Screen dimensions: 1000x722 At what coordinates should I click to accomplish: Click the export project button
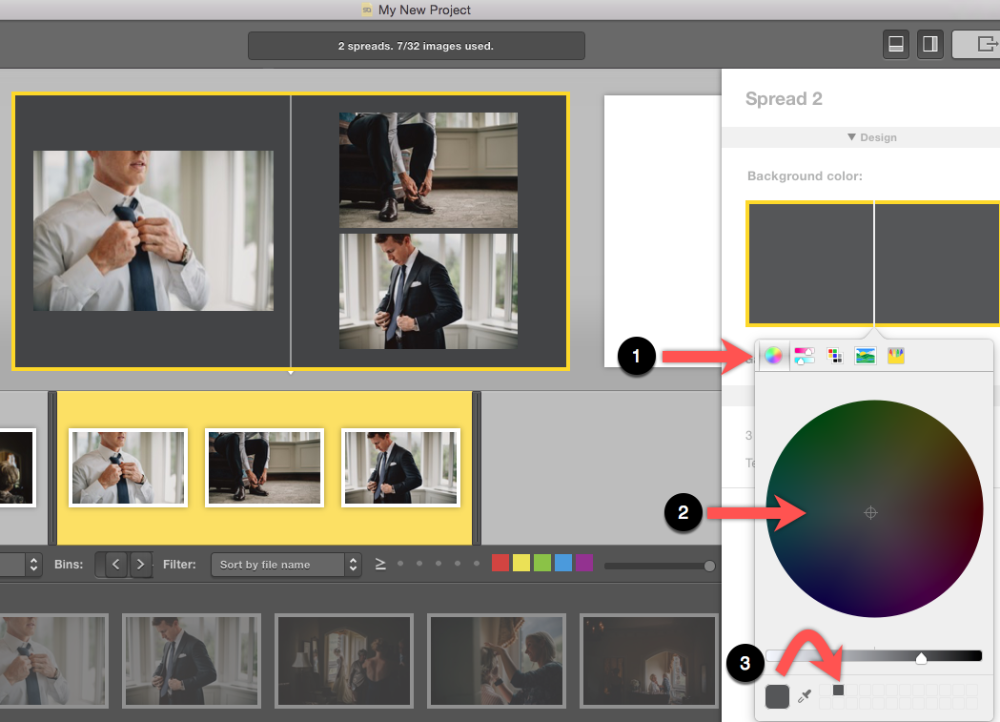979,44
